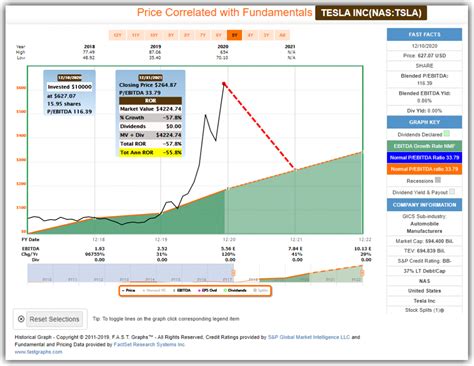Click the Market Cap 594.400 Bil row
The height and width of the screenshot is (366, 474).
424,241
